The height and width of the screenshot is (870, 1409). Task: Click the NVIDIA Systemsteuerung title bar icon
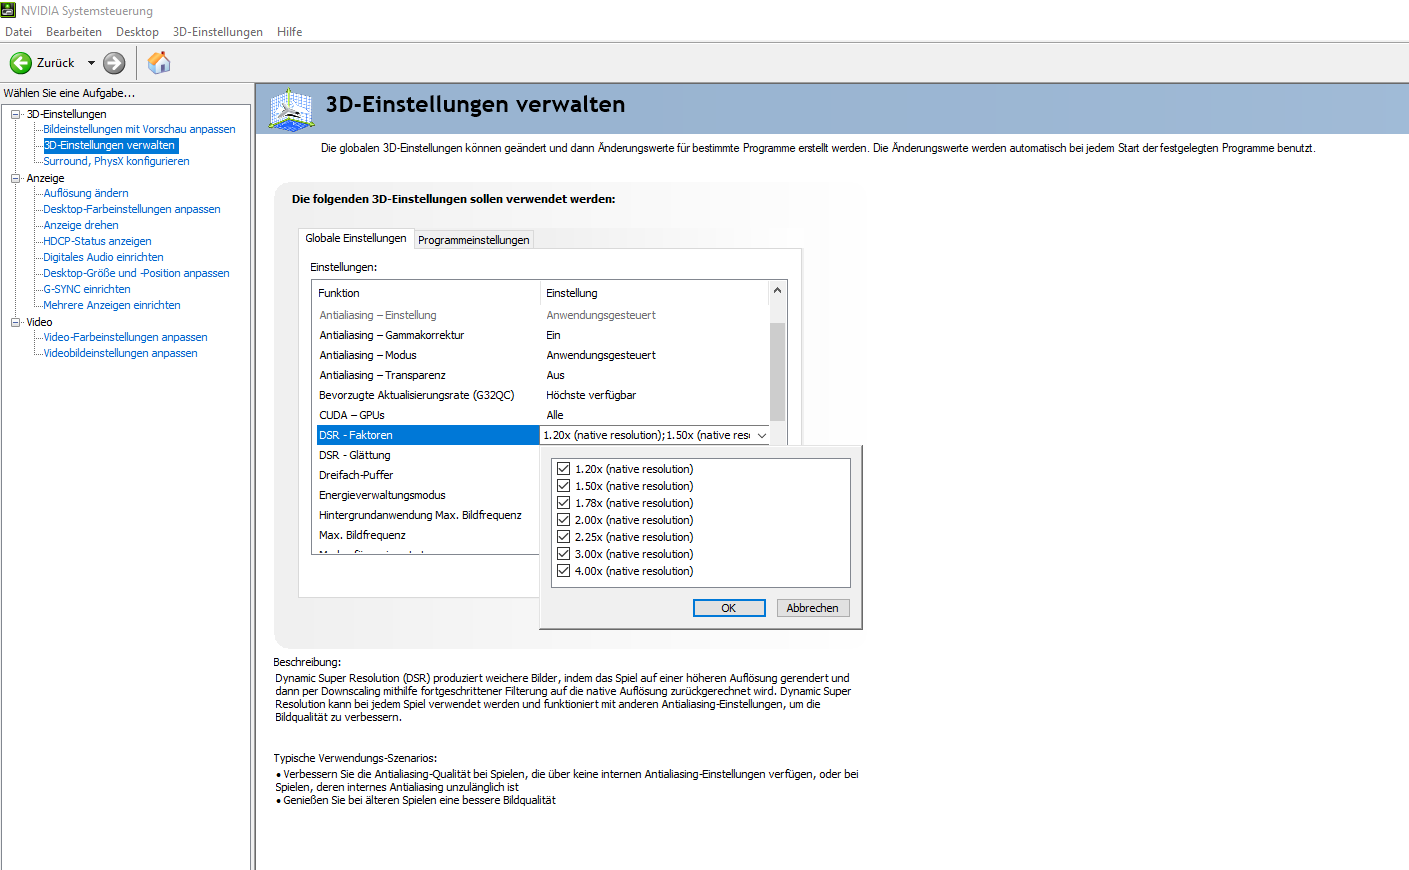[x=9, y=10]
